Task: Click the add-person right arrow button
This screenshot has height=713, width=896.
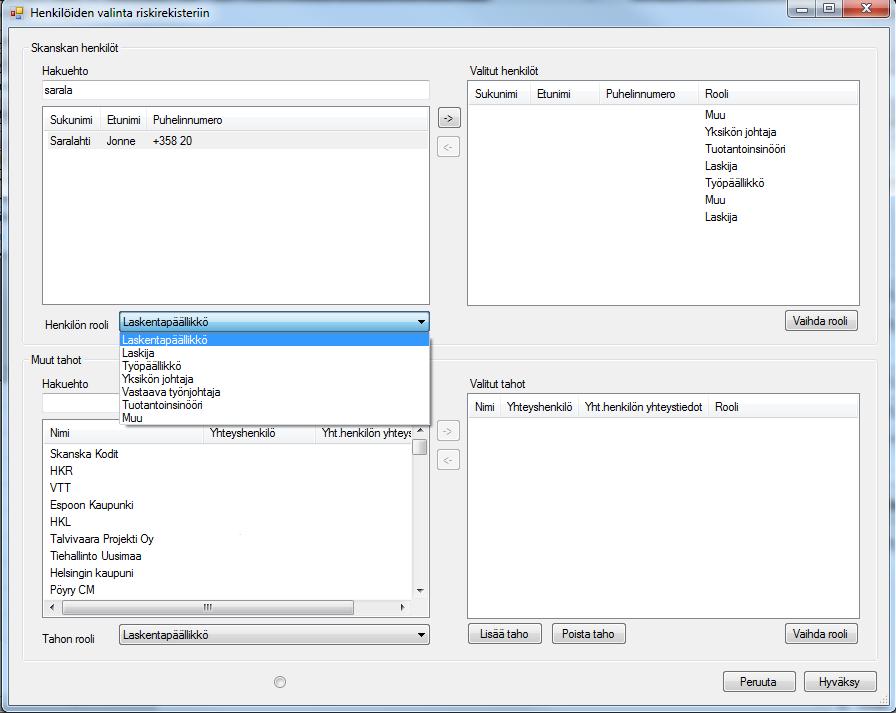Action: [449, 118]
